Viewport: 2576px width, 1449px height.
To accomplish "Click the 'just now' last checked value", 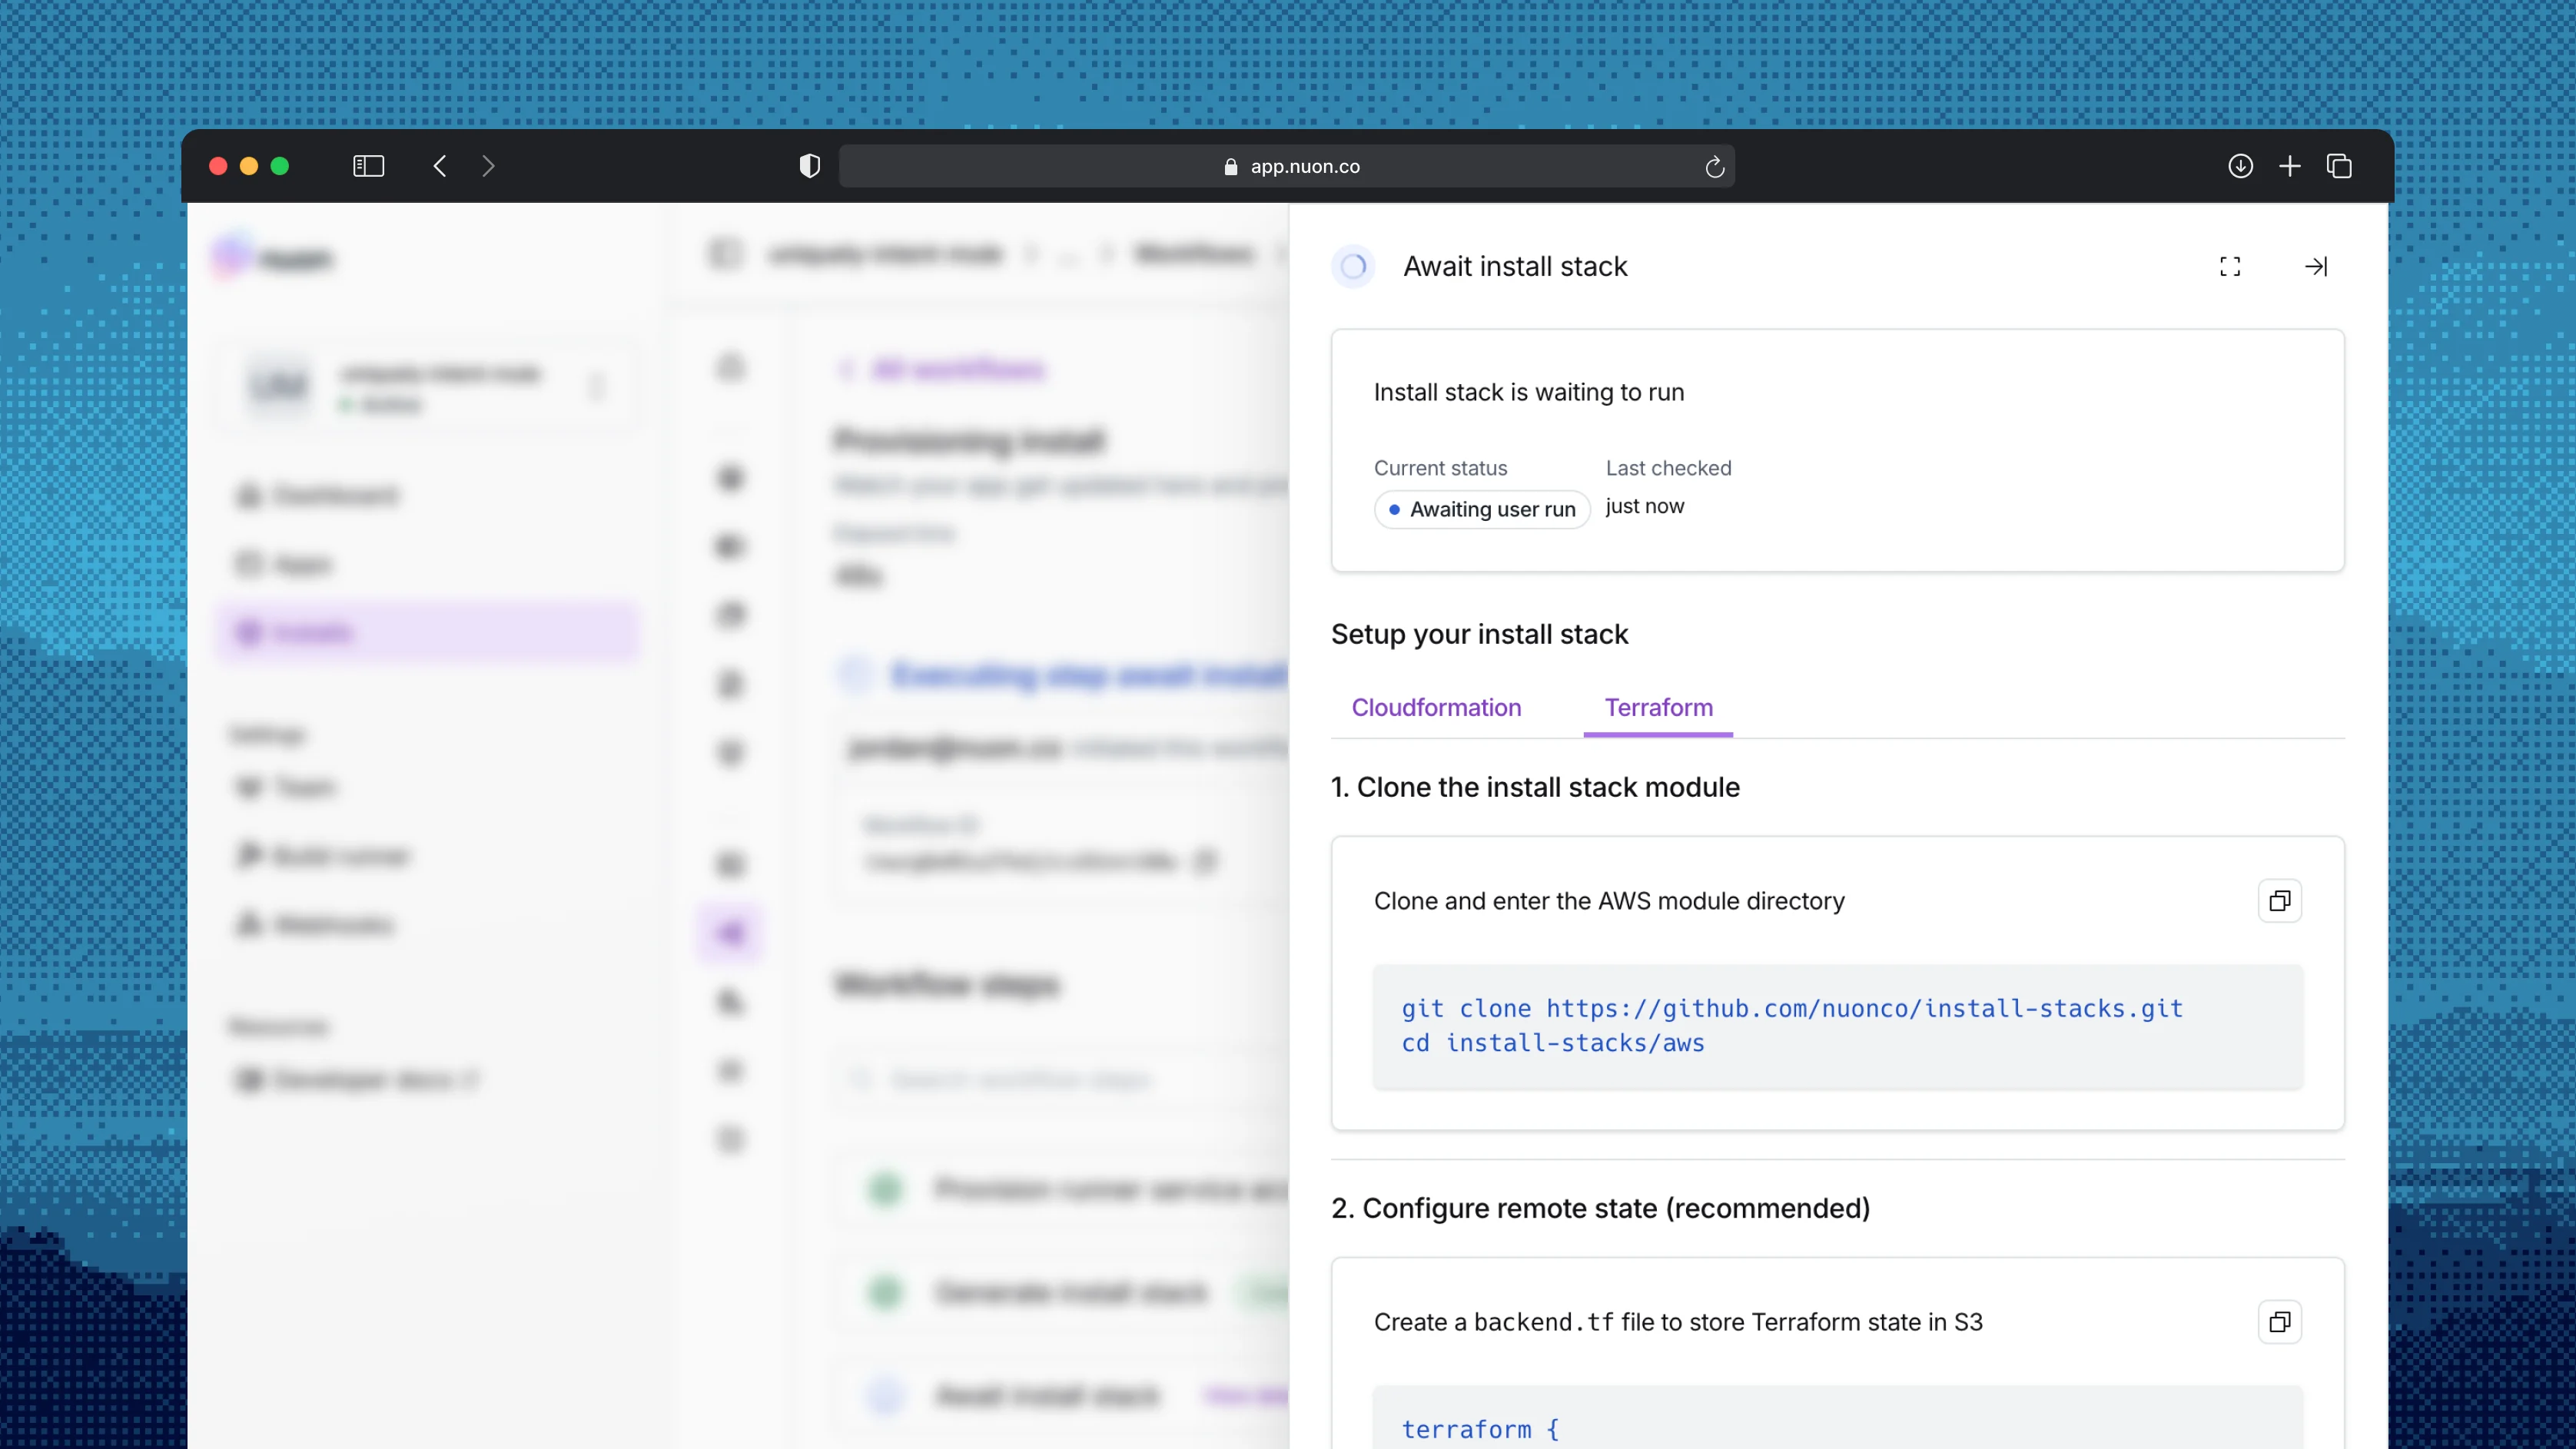I will tap(1645, 506).
